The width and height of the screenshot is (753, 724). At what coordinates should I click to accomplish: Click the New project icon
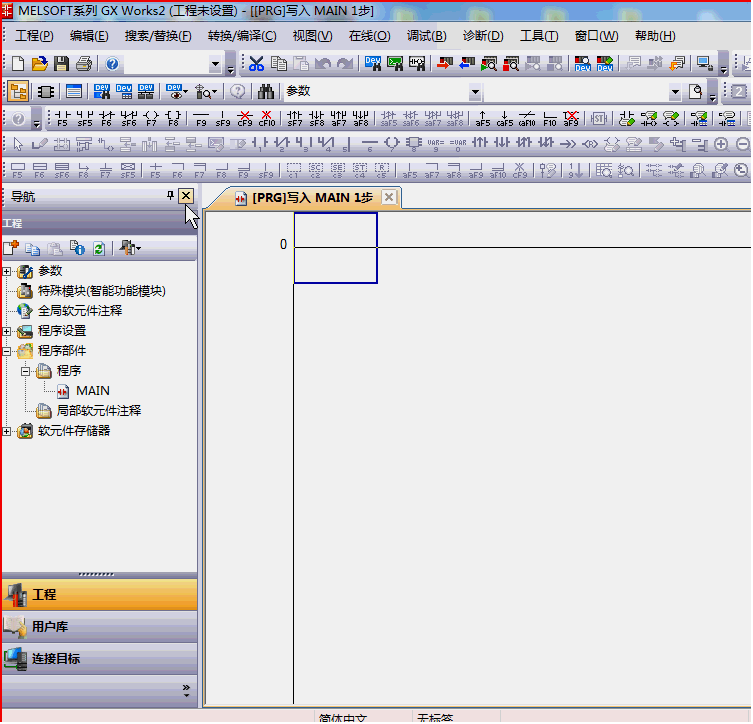coord(18,64)
